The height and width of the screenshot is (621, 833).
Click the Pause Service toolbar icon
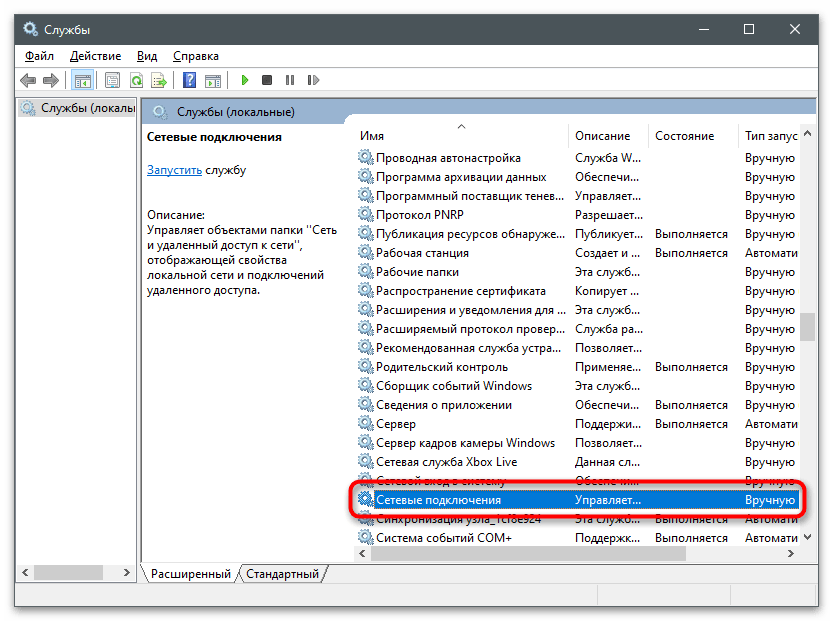pos(290,80)
